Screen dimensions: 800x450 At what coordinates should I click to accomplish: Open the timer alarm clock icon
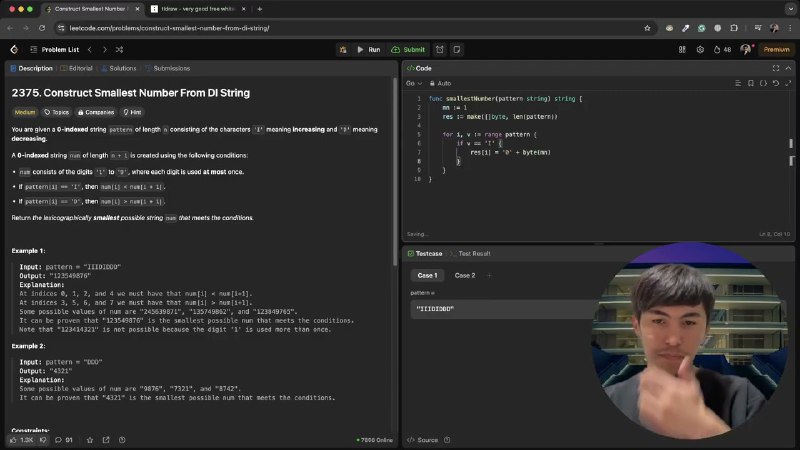point(440,49)
